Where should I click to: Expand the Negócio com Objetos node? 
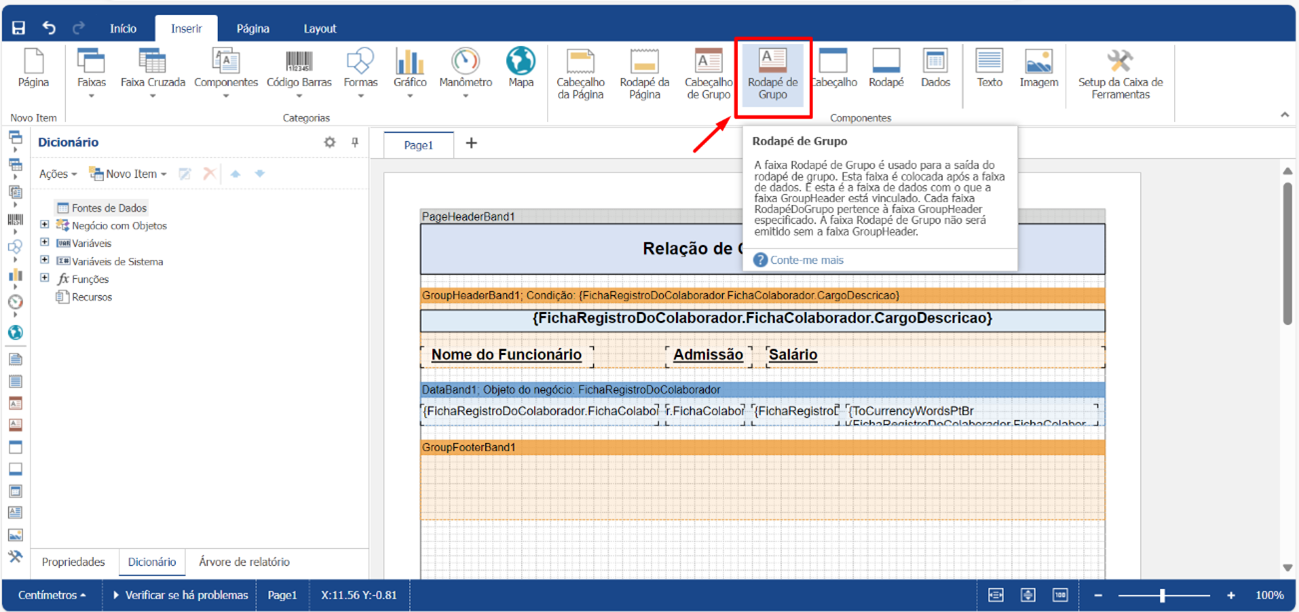click(x=44, y=225)
